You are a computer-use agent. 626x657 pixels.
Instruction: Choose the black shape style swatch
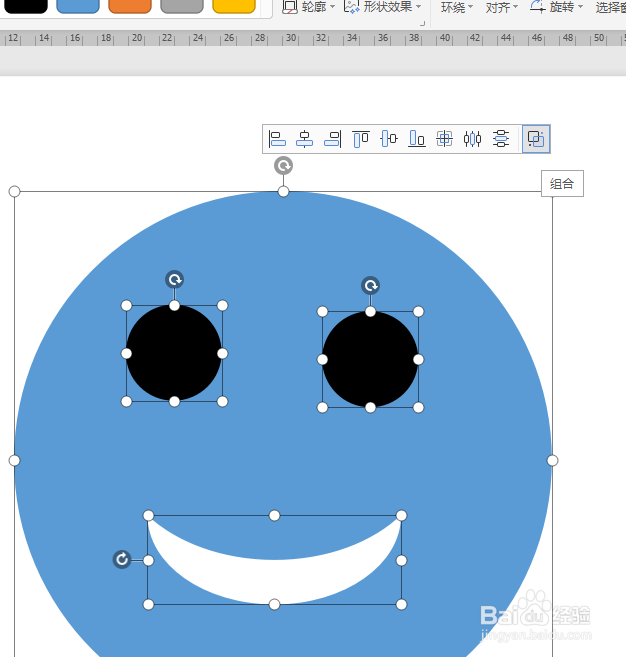coord(26,6)
